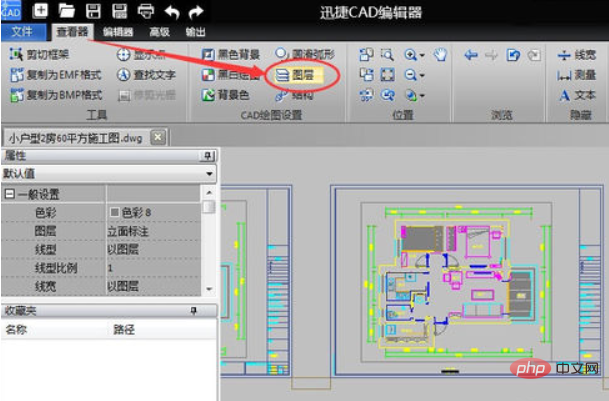This screenshot has width=609, height=401.
Task: Open the zoom in dropdown arrow
Action: click(x=422, y=55)
